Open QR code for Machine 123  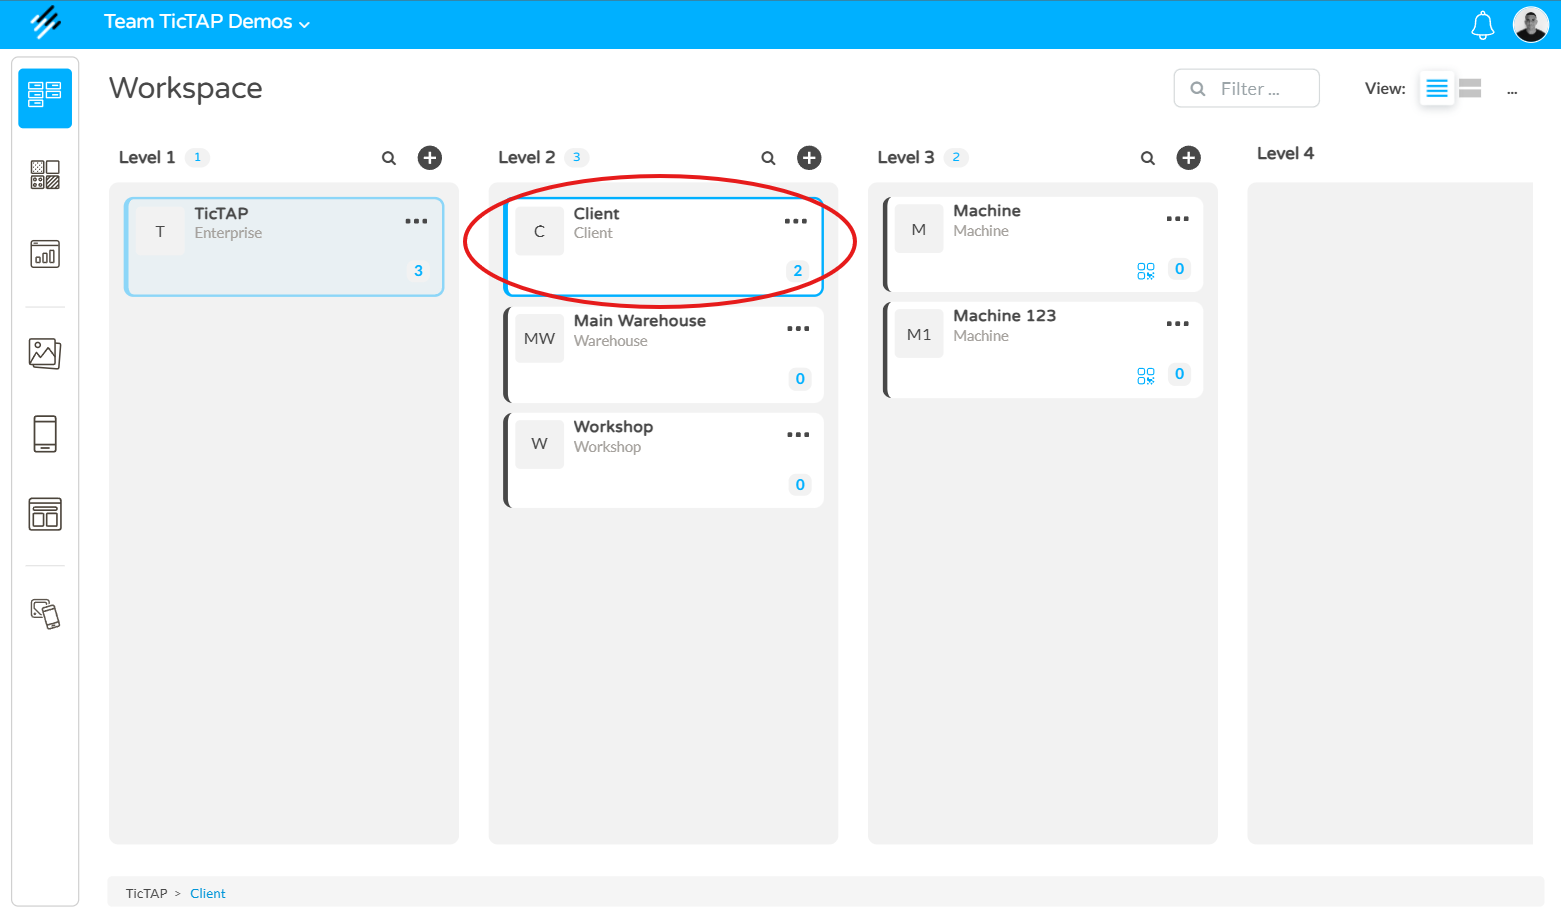(x=1146, y=375)
